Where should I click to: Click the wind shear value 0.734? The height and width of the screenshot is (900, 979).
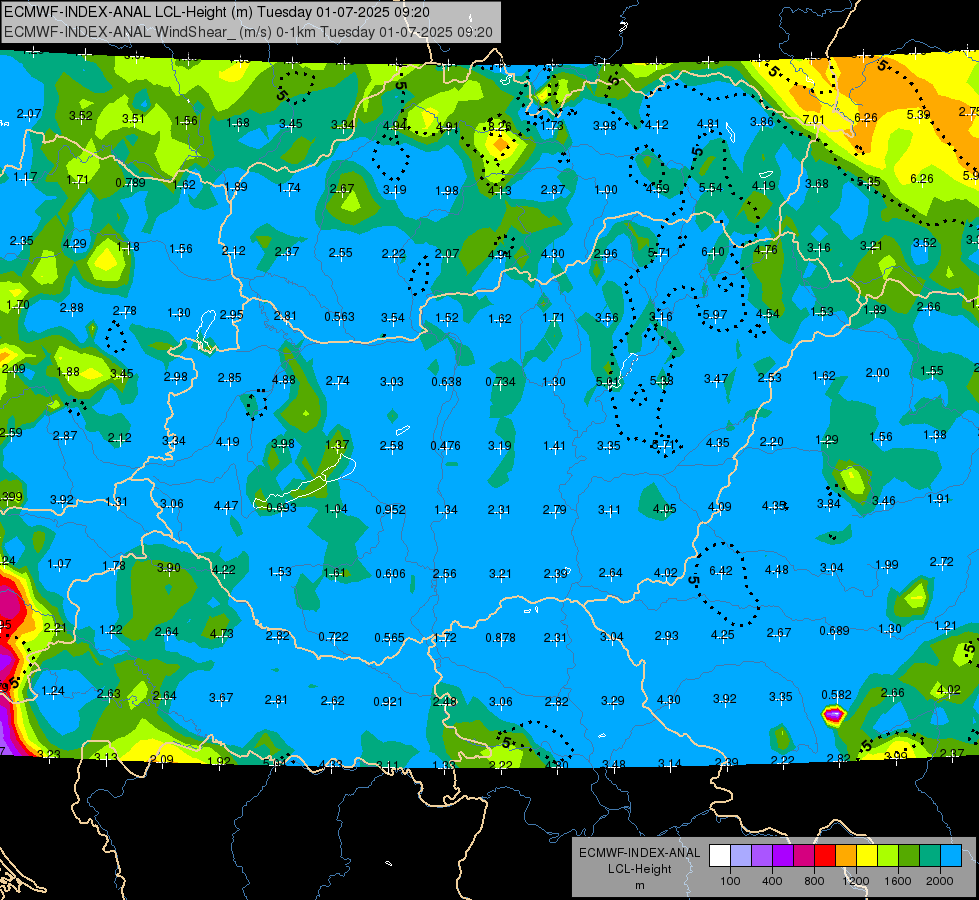coord(501,382)
